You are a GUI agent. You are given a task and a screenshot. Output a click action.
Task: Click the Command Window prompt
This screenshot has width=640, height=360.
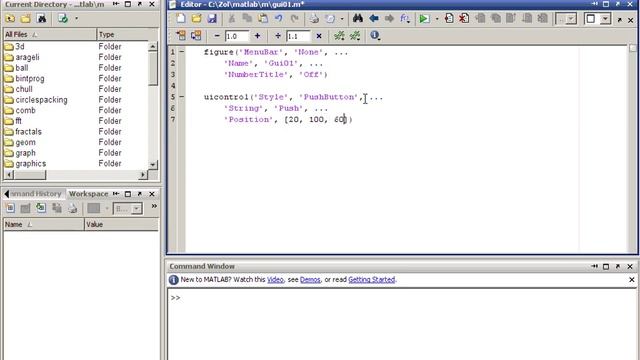pos(176,298)
